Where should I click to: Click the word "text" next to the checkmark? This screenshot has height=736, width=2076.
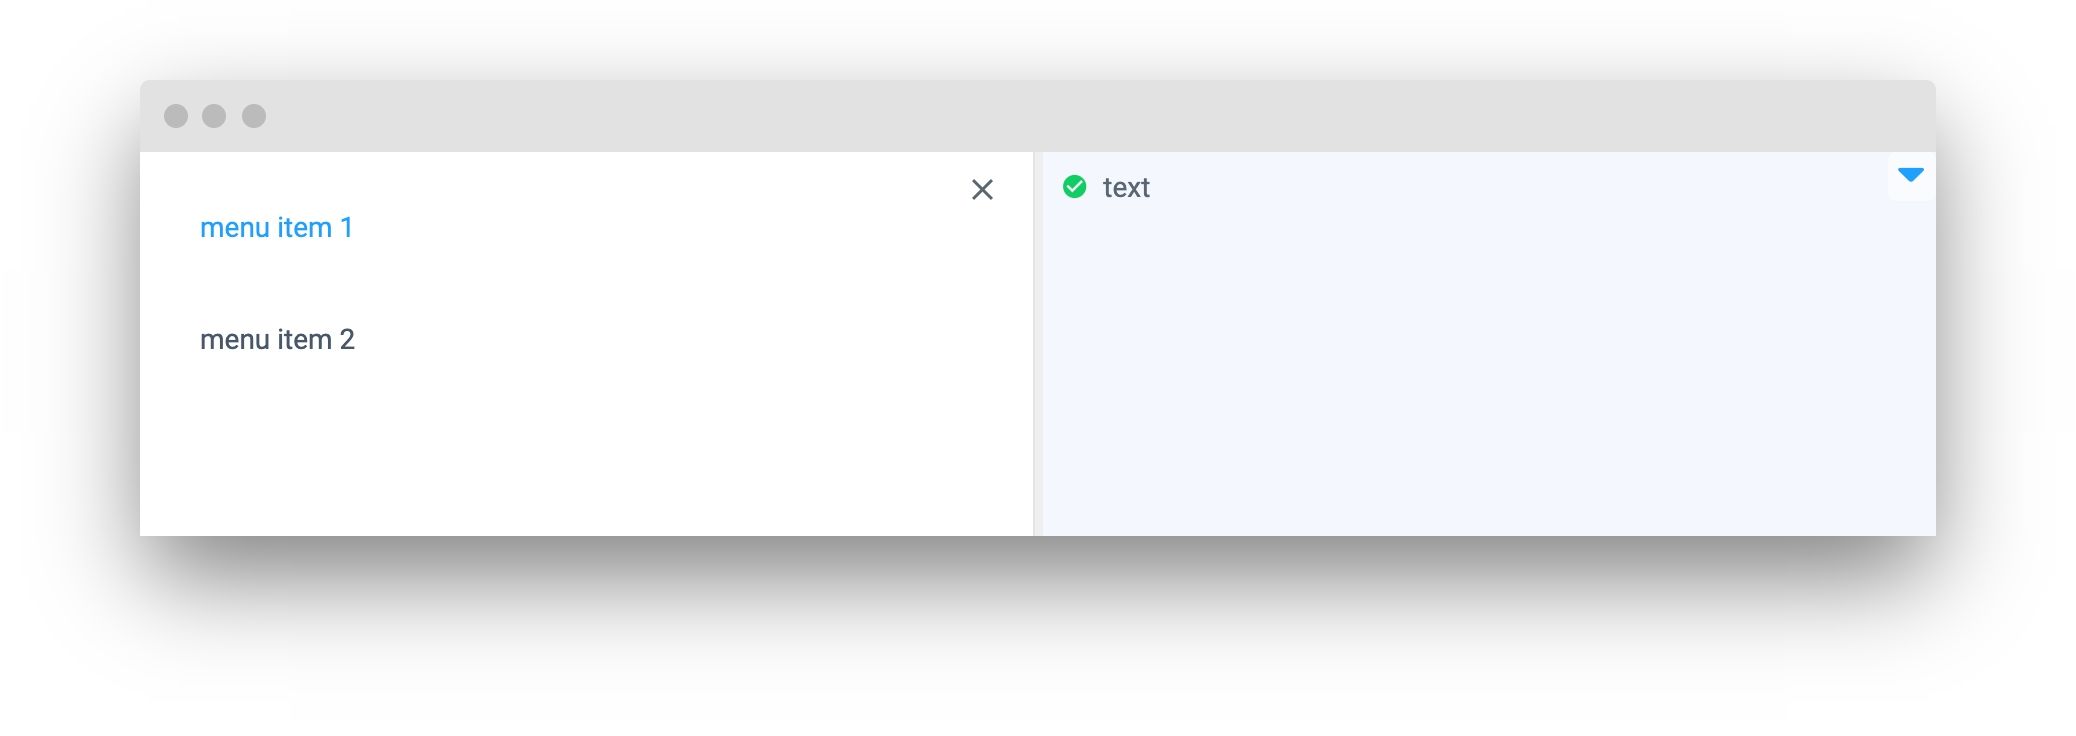click(1126, 188)
